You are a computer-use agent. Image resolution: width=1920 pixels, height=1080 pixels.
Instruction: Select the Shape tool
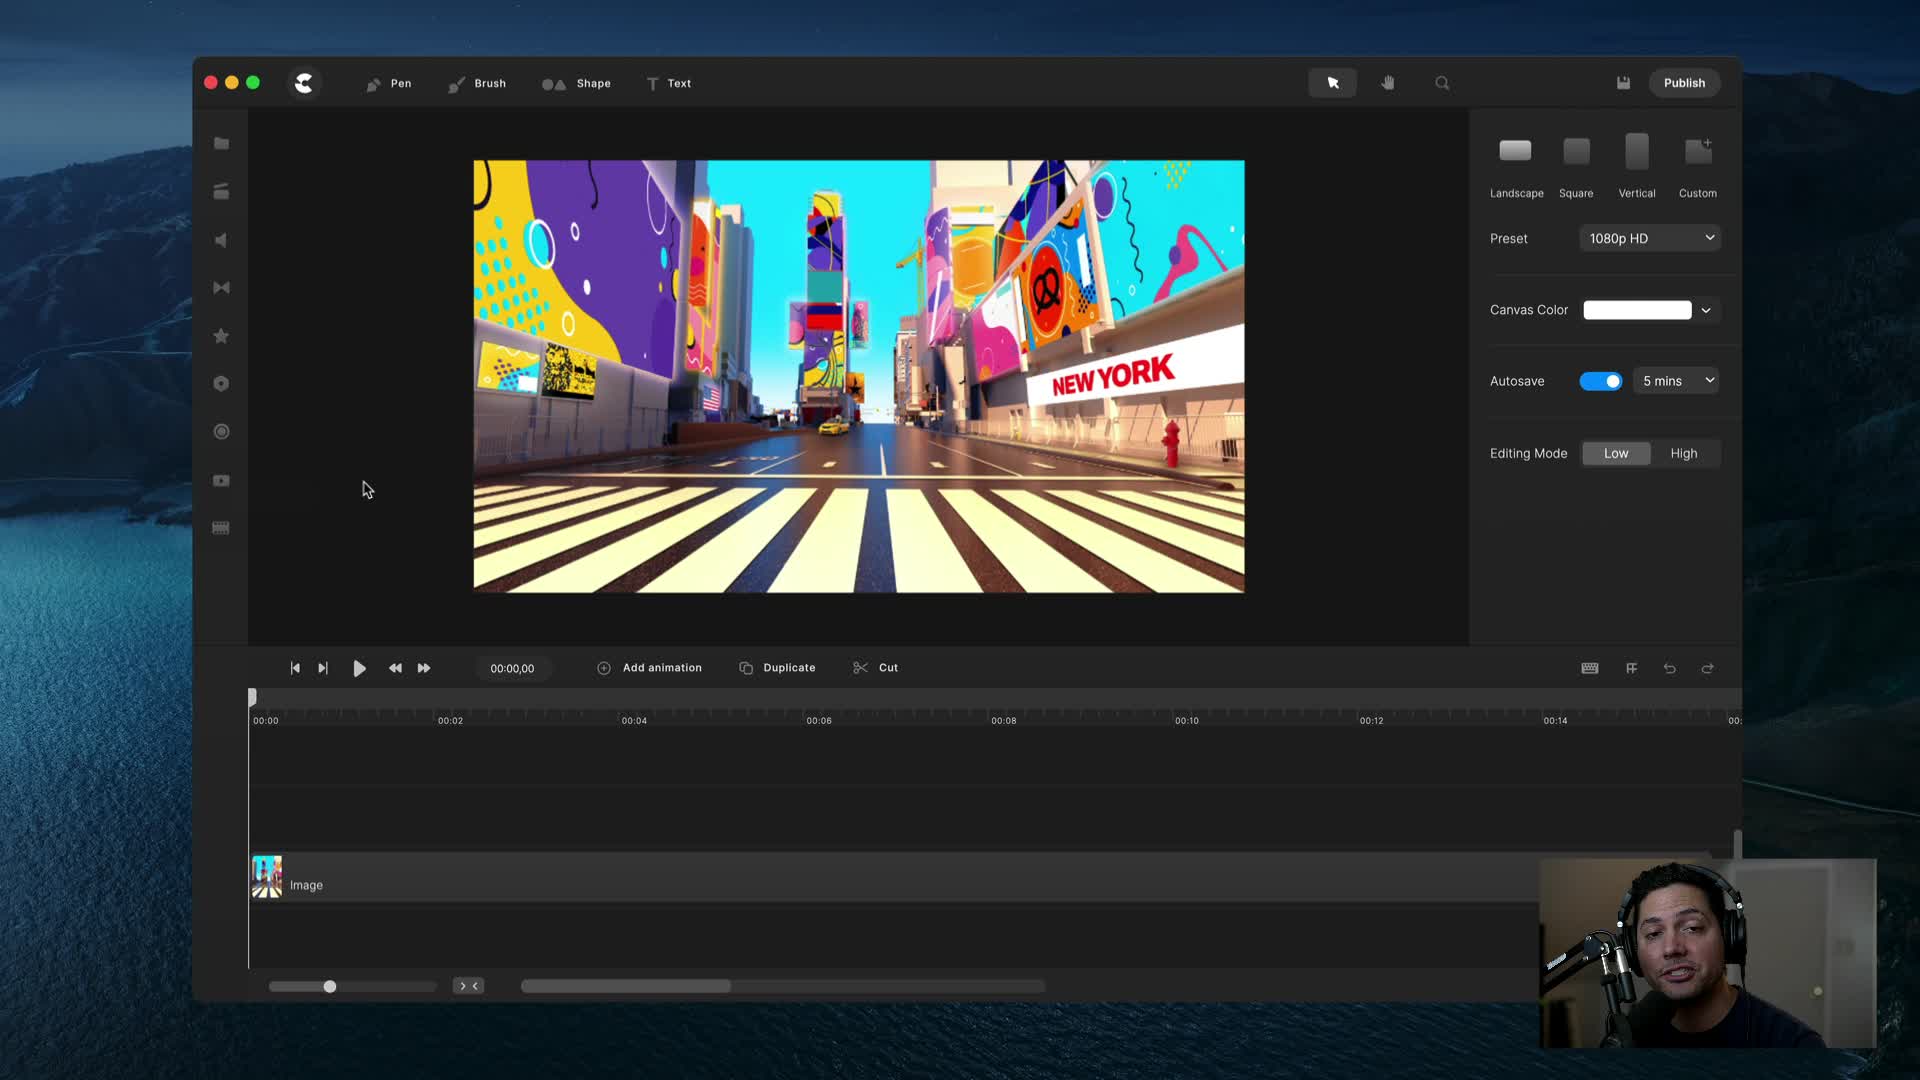click(x=582, y=83)
